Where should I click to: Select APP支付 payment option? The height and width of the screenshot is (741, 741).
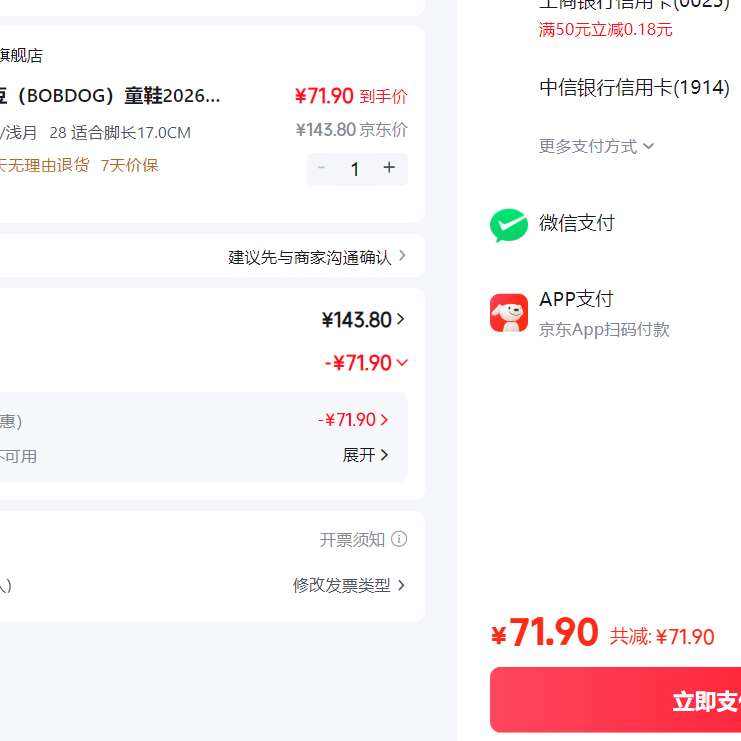tap(576, 299)
